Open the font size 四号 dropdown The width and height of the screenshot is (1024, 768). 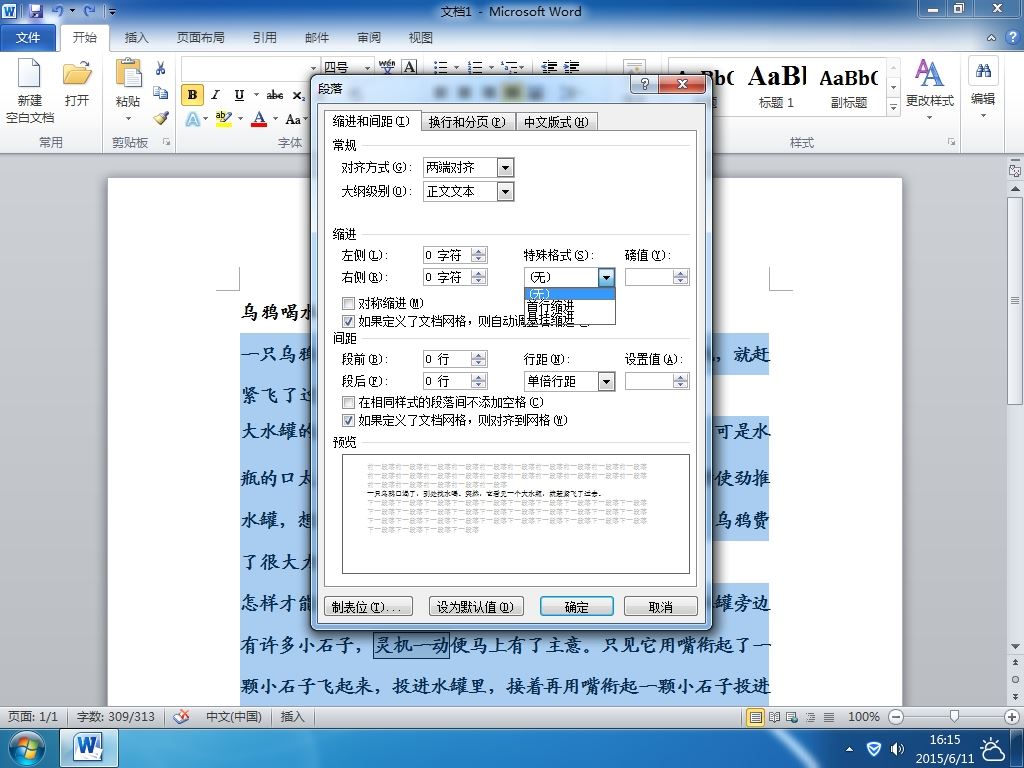(x=368, y=67)
